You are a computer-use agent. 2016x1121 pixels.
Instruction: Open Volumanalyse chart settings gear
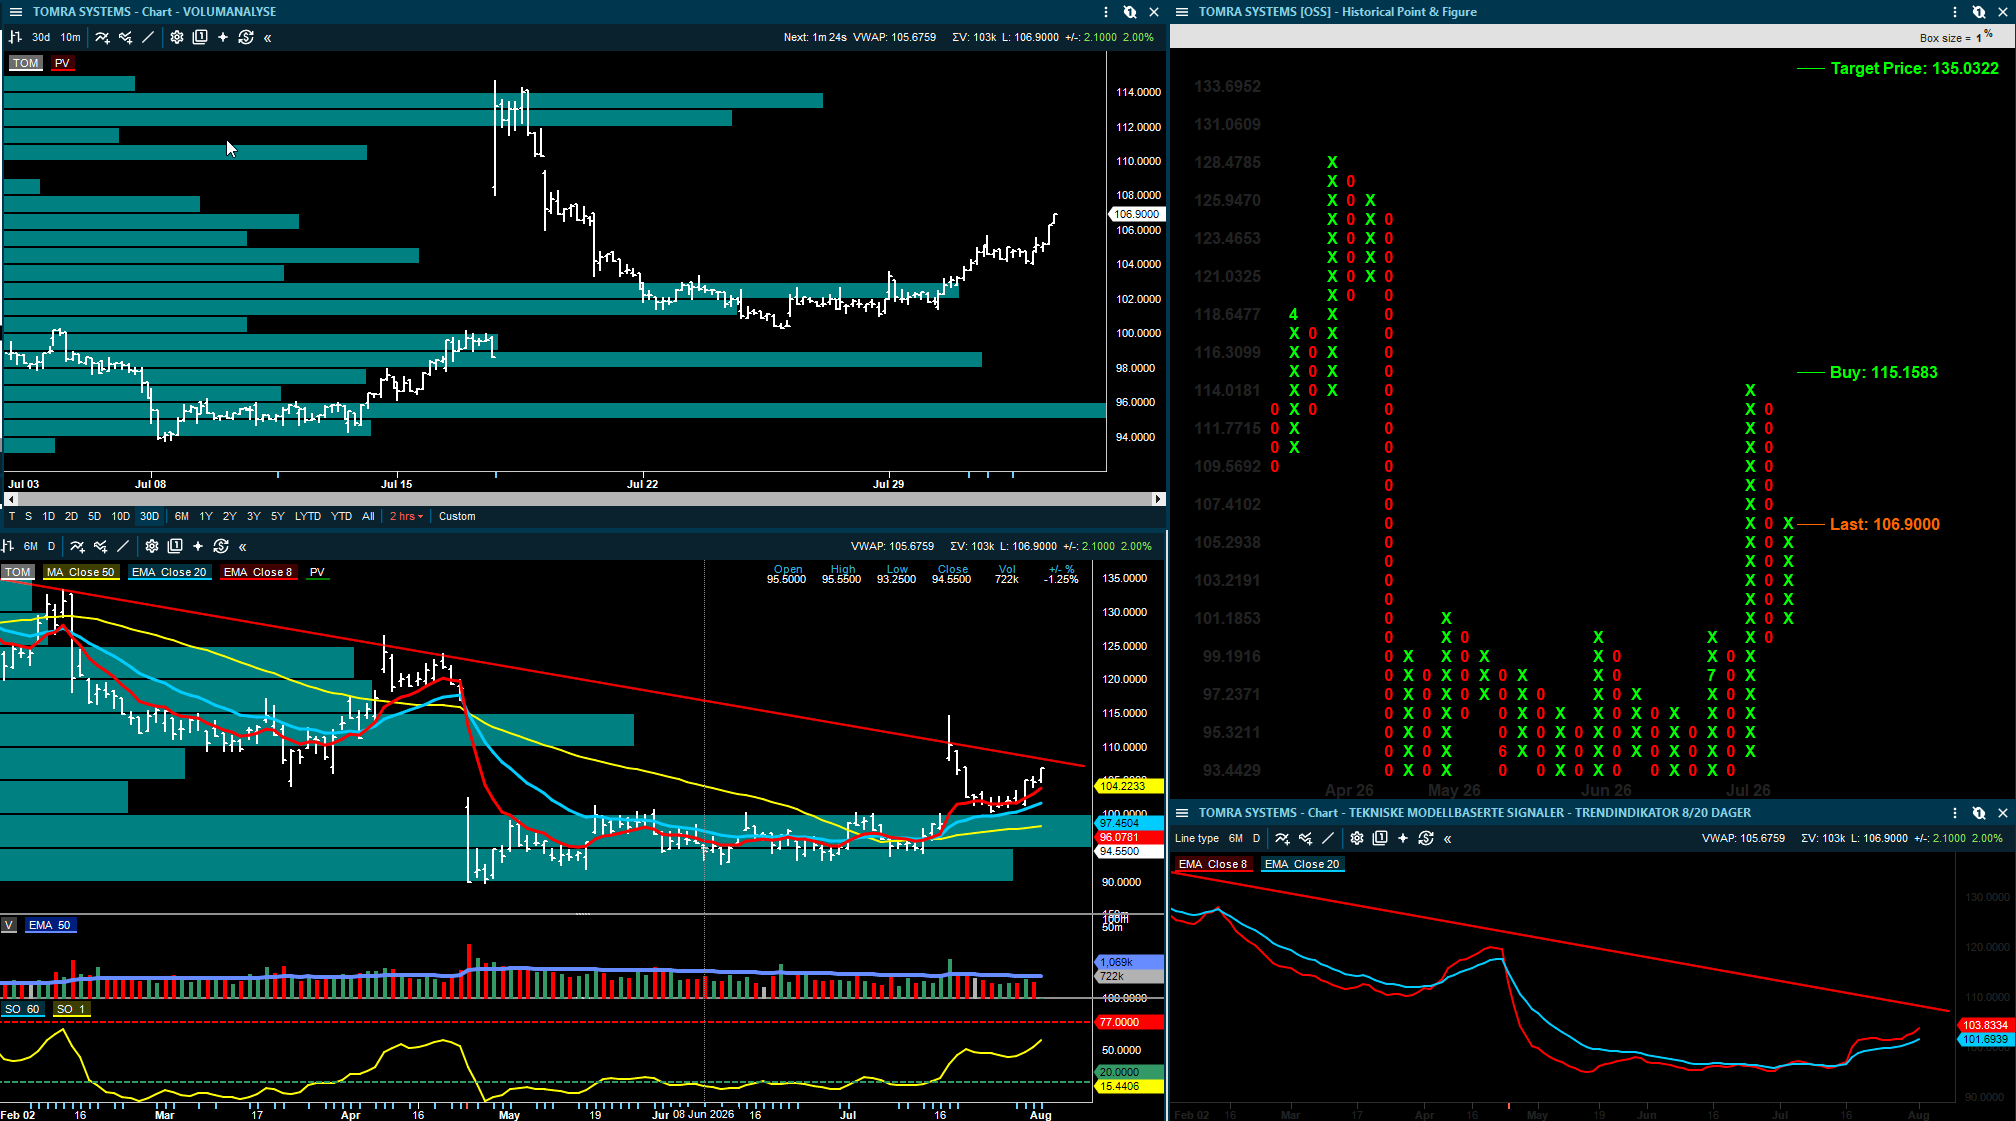[177, 37]
